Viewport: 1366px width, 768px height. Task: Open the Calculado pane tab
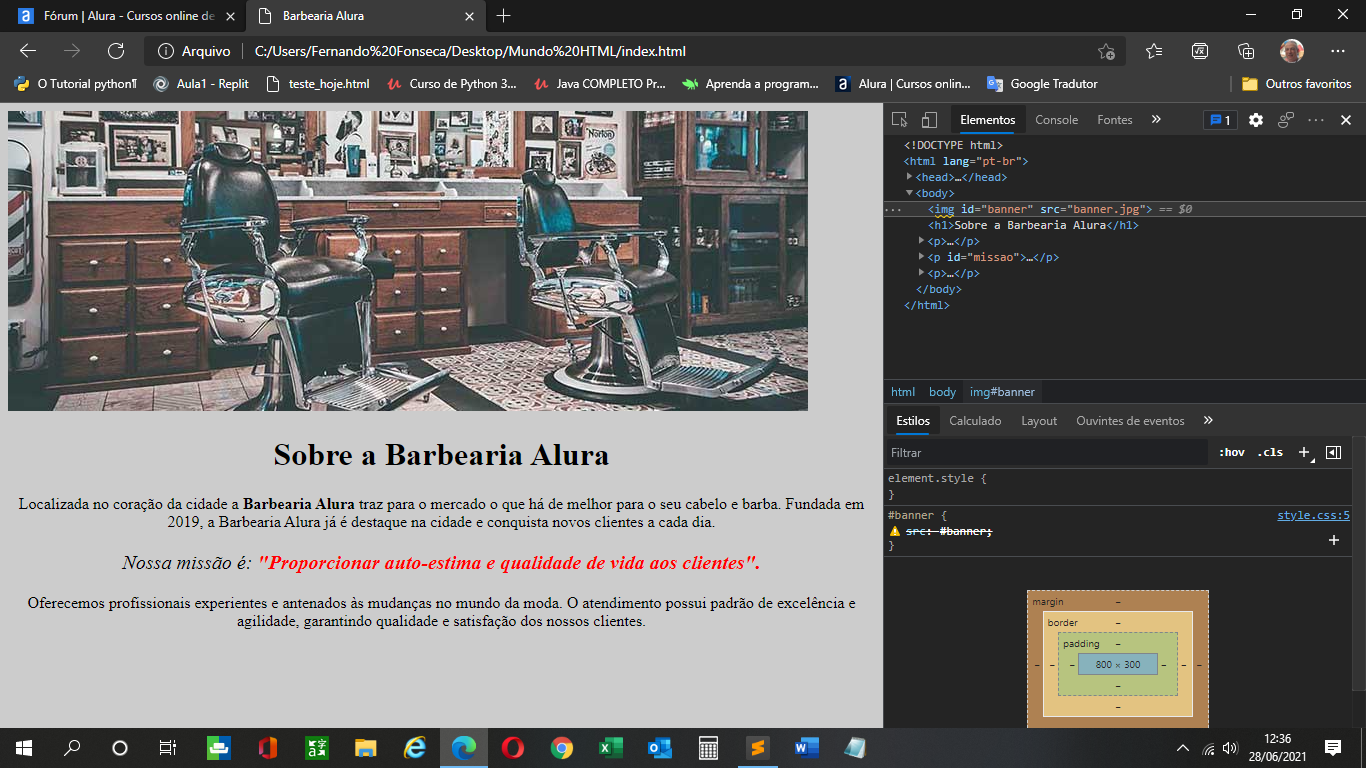pyautogui.click(x=975, y=421)
